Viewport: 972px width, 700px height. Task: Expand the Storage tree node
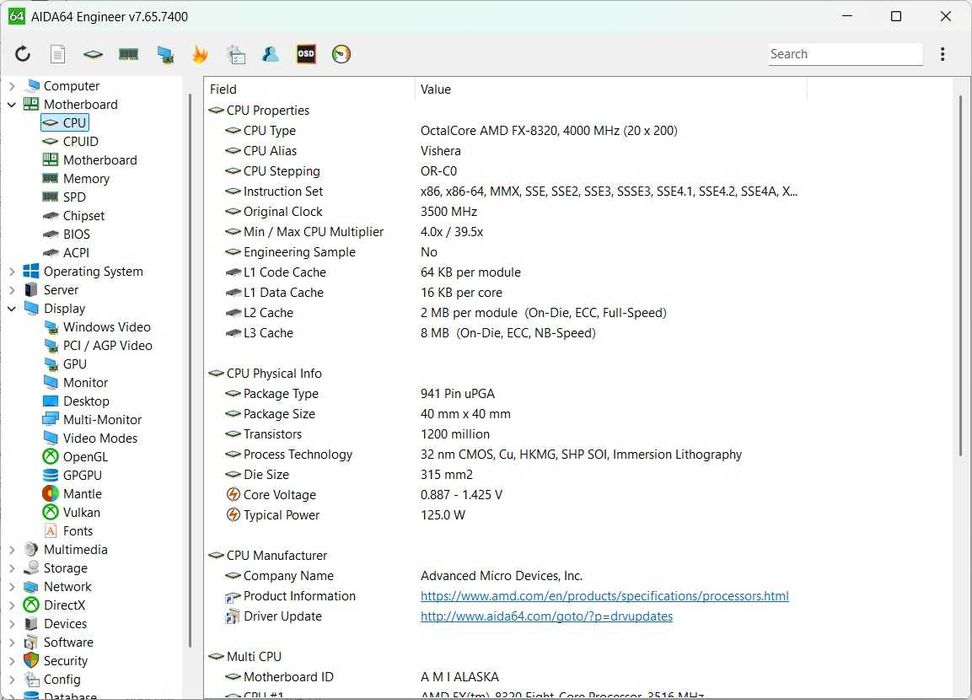12,568
